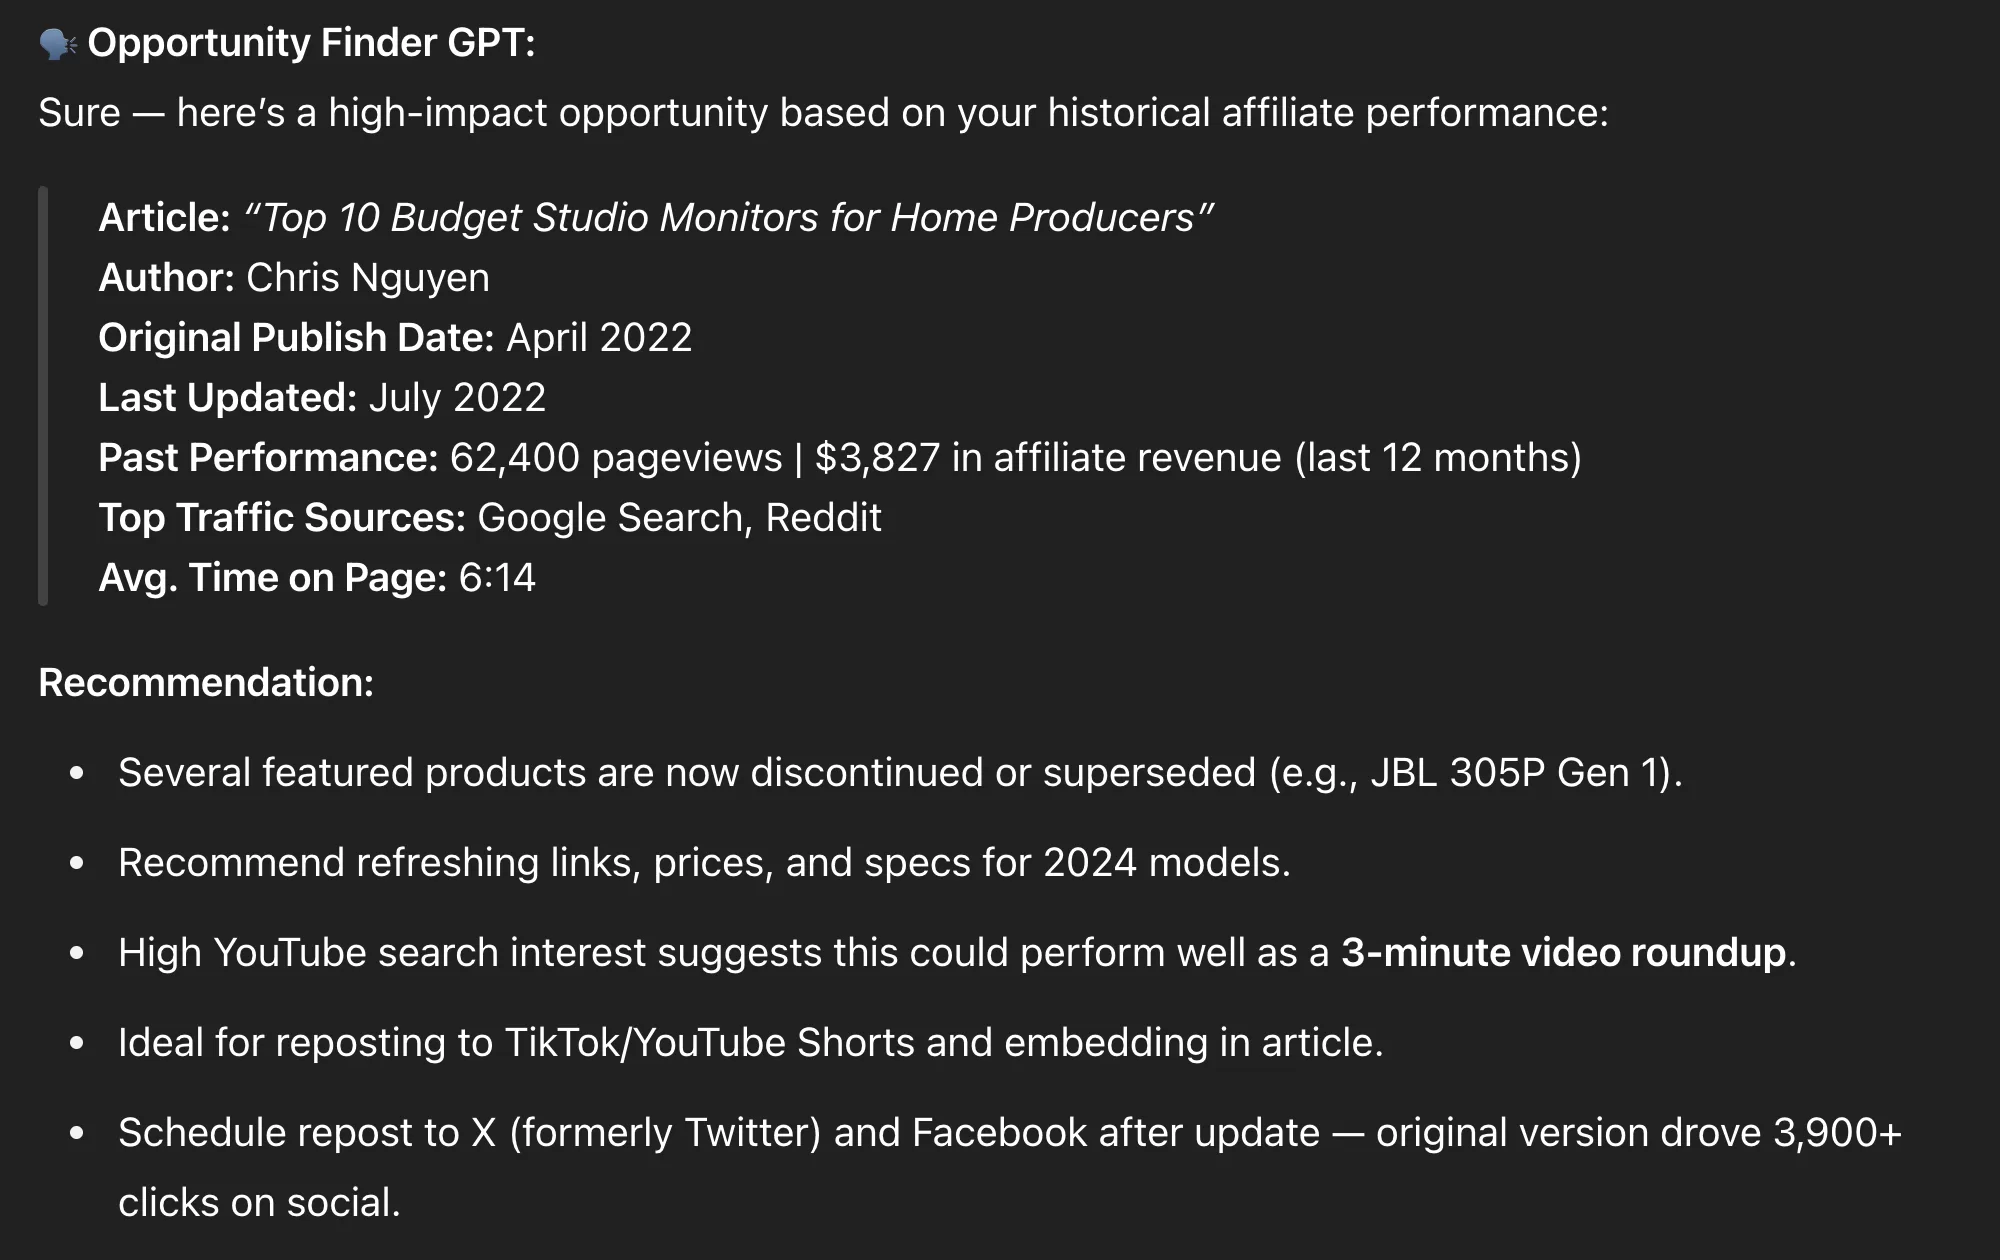Click the vertical quote bar beside article details
Viewport: 2000px width, 1260px height.
(43, 396)
